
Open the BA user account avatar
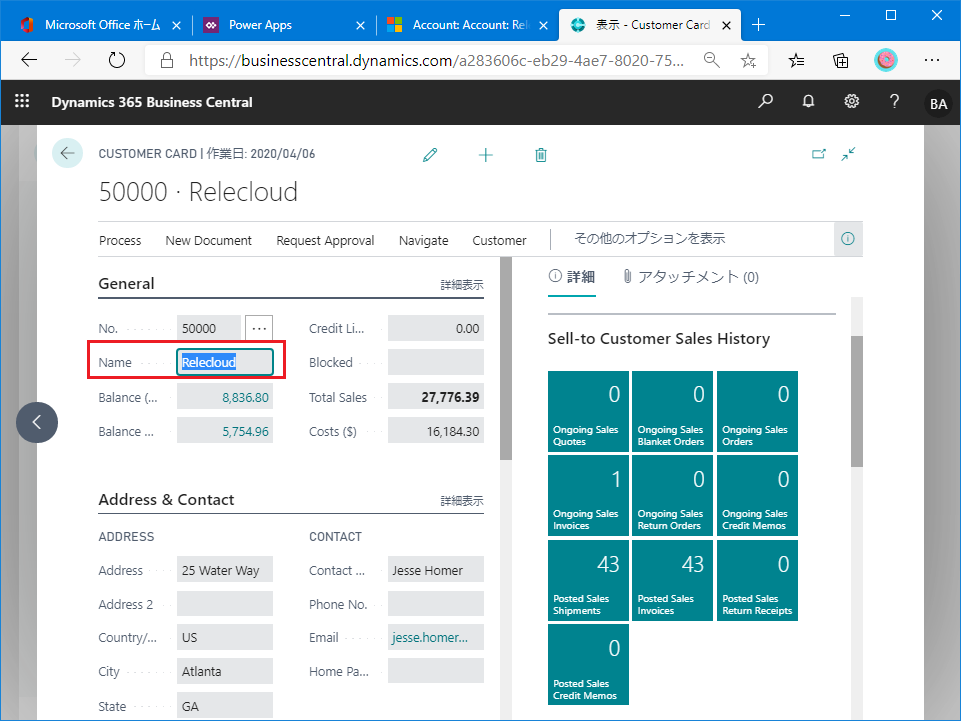coord(938,104)
